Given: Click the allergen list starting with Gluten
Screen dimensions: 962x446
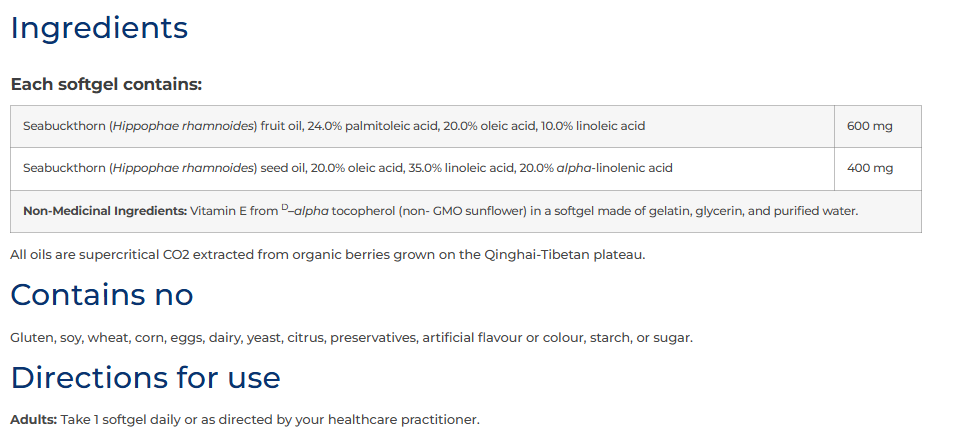Looking at the screenshot, I should (352, 338).
